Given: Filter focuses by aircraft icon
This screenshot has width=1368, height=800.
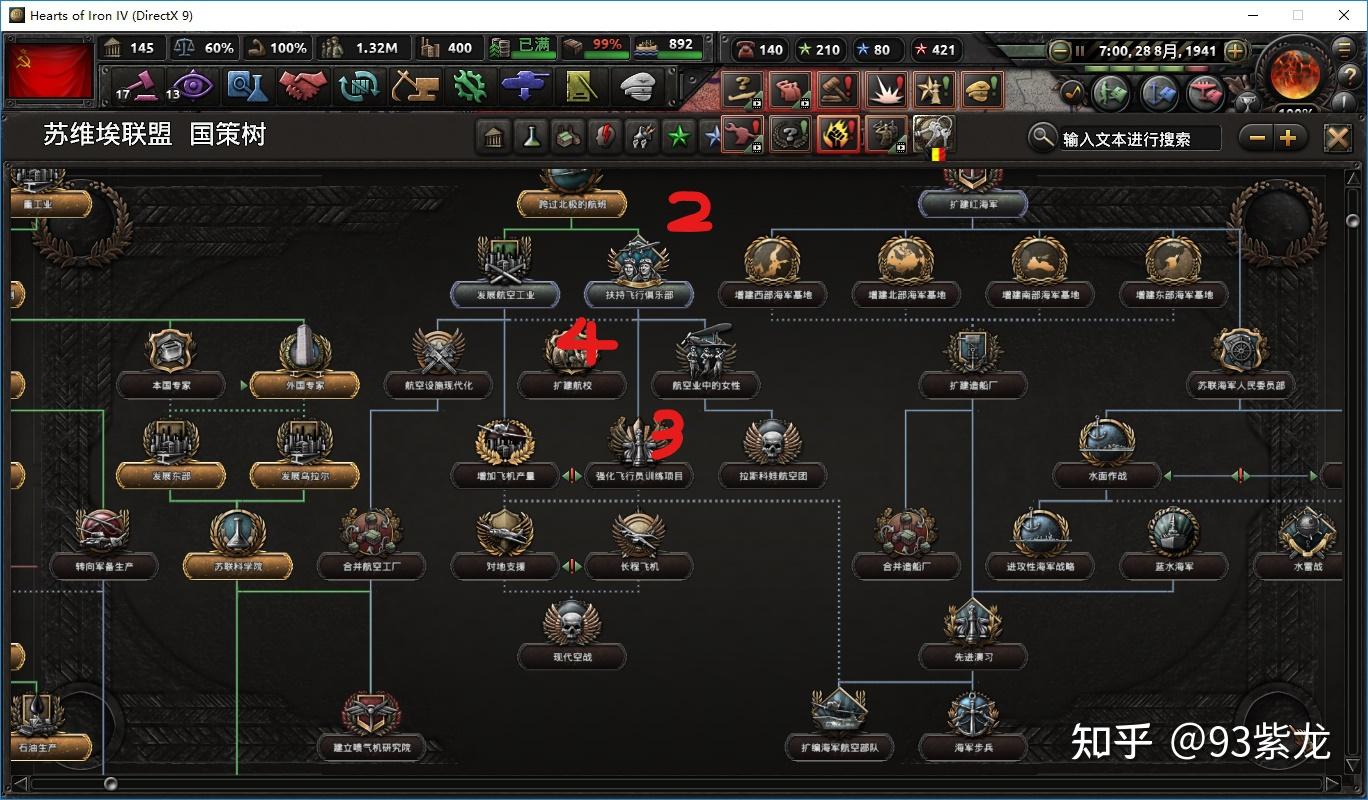Looking at the screenshot, I should tap(641, 137).
